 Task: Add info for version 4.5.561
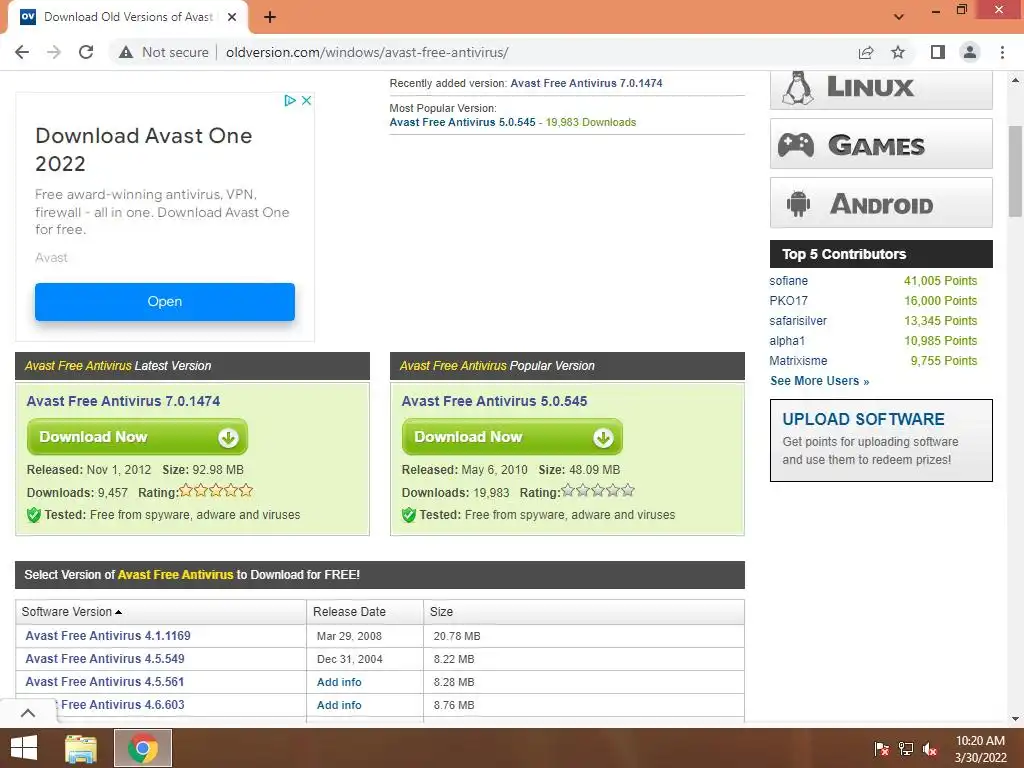(x=339, y=682)
